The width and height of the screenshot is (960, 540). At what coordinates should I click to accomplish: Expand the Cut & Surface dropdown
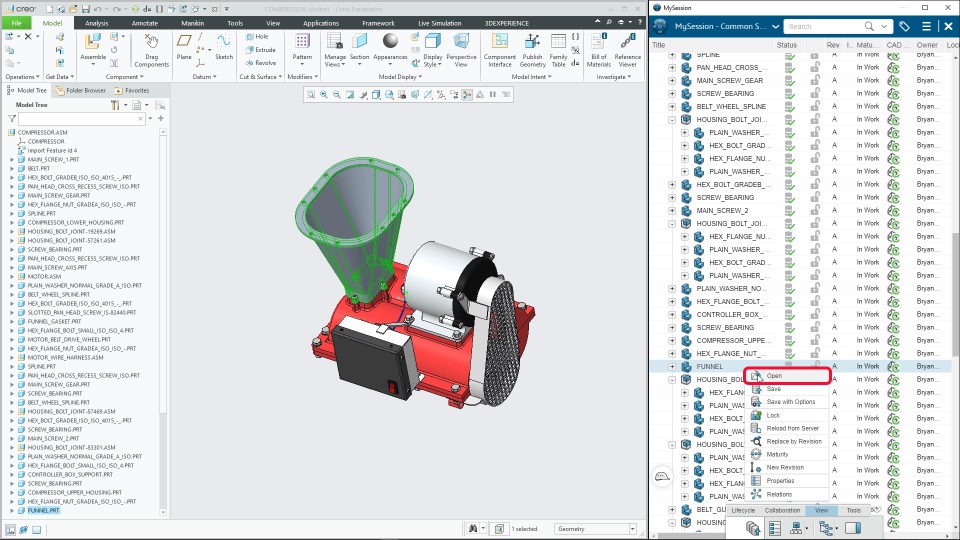click(x=261, y=77)
